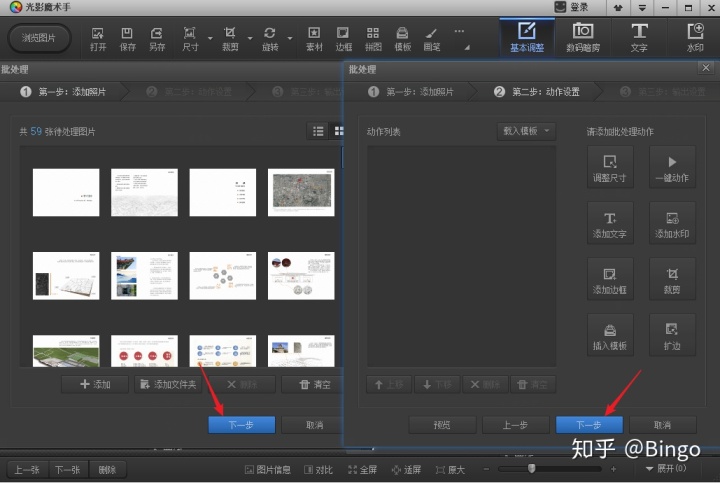Click 取消 in right batch dialog
This screenshot has width=720, height=483.
coord(663,425)
